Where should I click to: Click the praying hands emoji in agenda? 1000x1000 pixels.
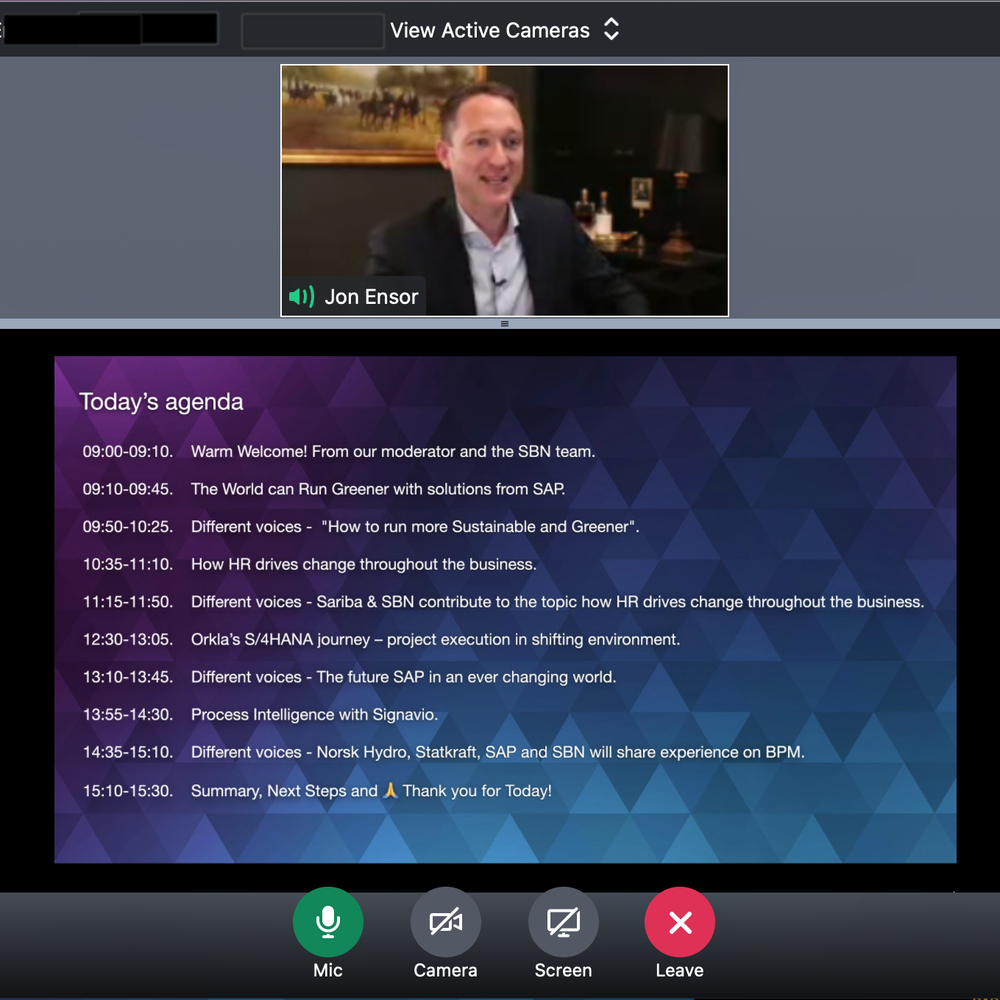pyautogui.click(x=390, y=790)
